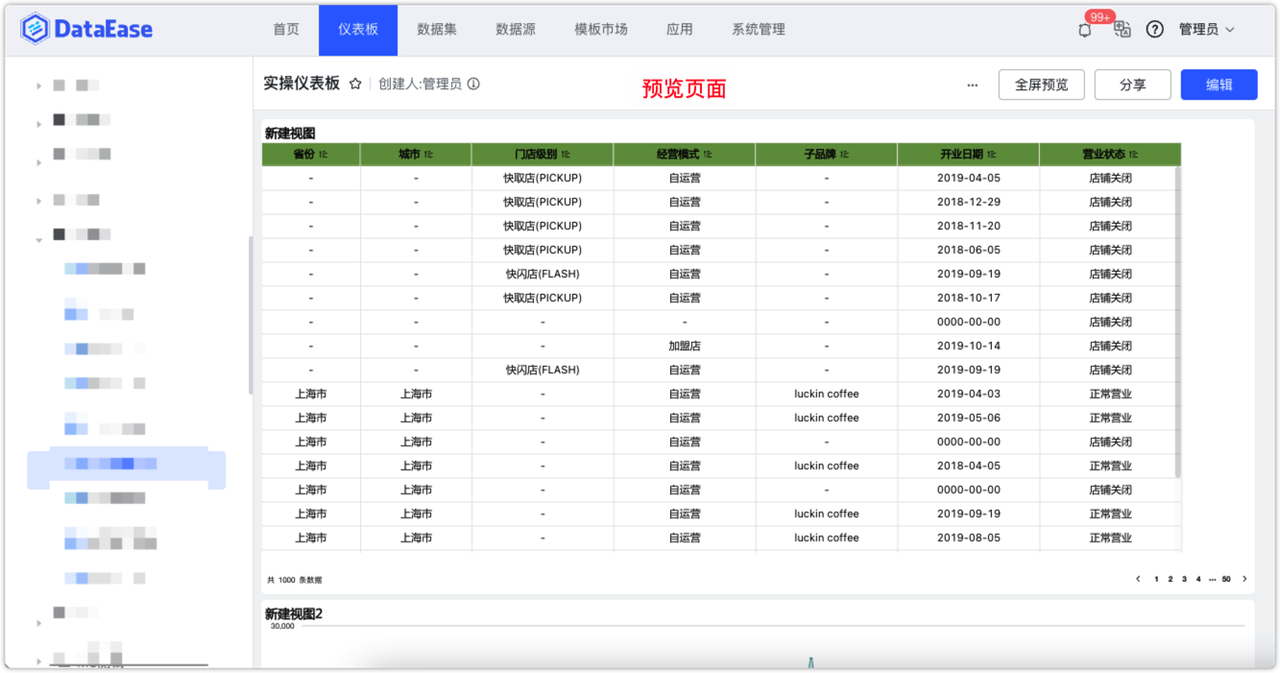
Task: Click the 加盟店 cell
Action: pyautogui.click(x=684, y=346)
